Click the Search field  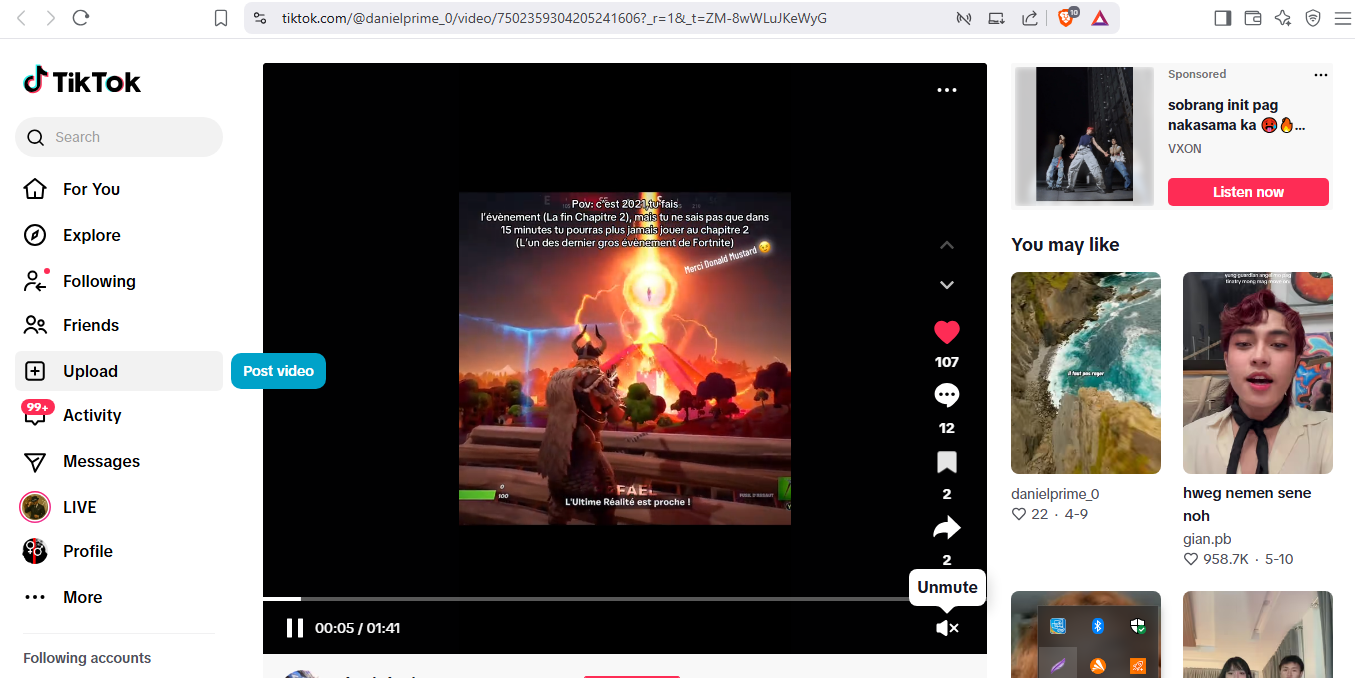point(119,137)
